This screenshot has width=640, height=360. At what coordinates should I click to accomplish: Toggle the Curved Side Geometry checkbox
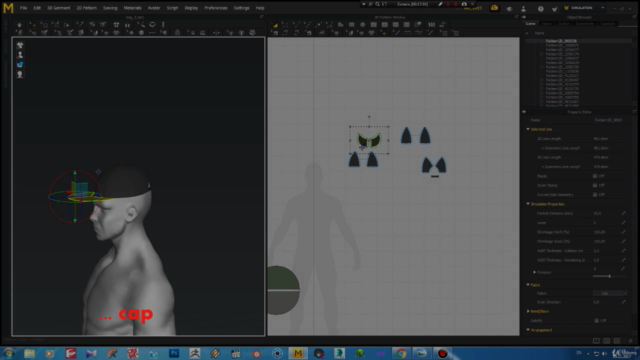(595, 195)
